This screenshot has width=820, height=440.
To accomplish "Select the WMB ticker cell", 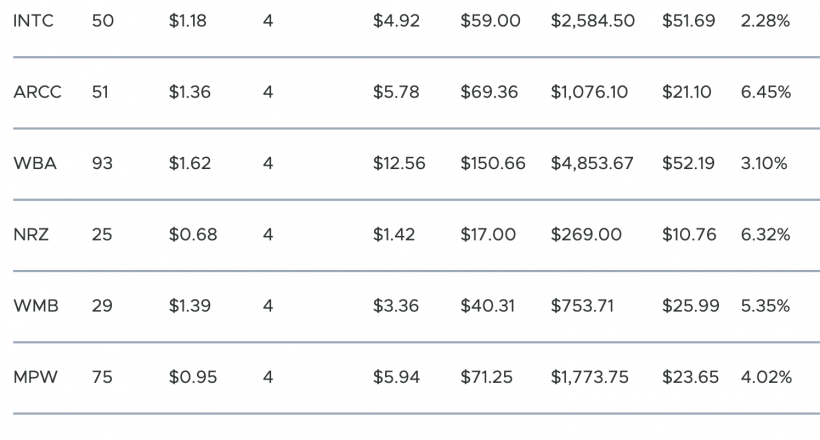I will coord(36,306).
